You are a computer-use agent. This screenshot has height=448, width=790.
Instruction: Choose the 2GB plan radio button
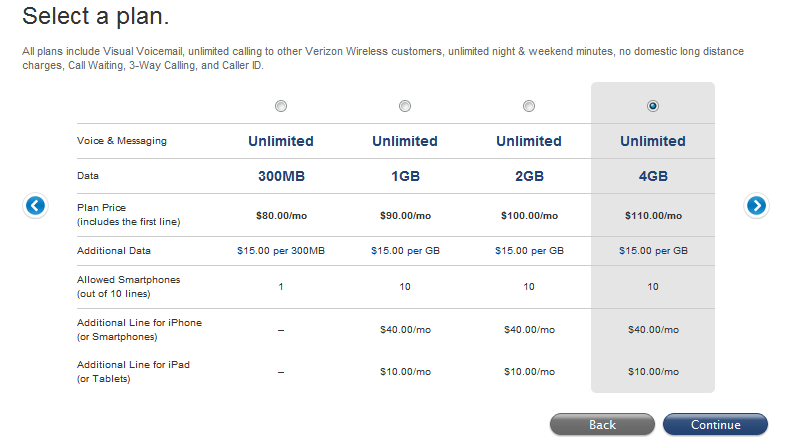point(529,106)
